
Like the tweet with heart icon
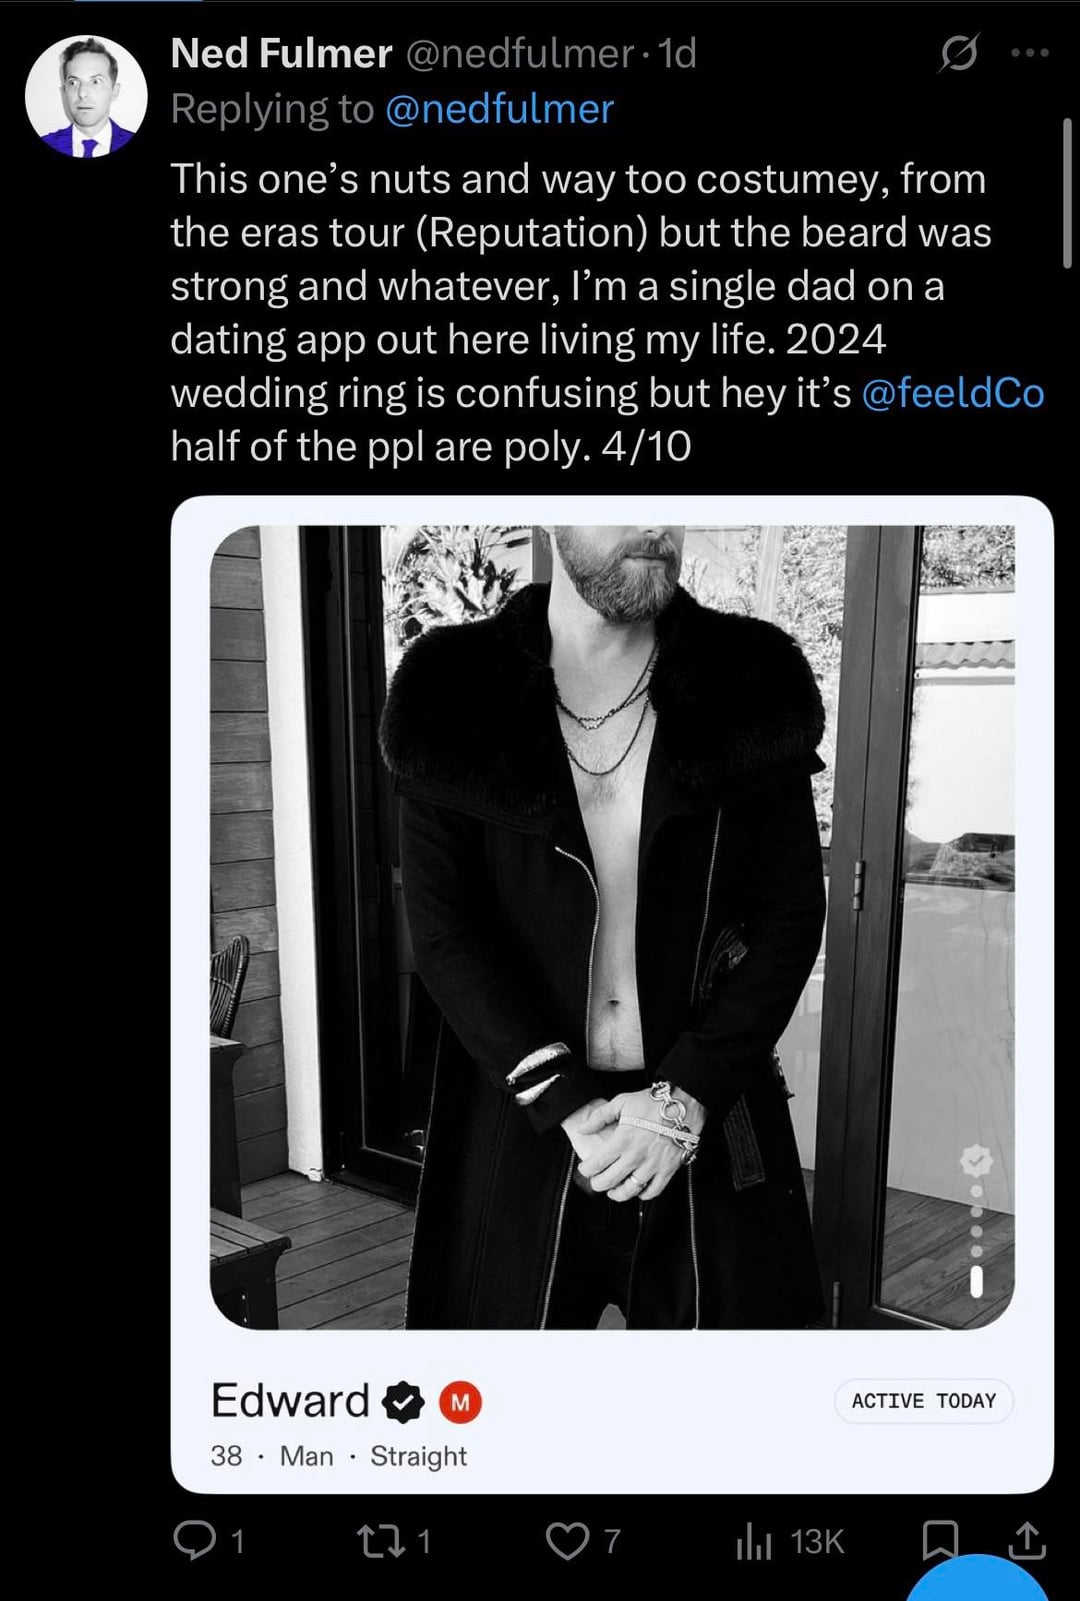tap(567, 1540)
